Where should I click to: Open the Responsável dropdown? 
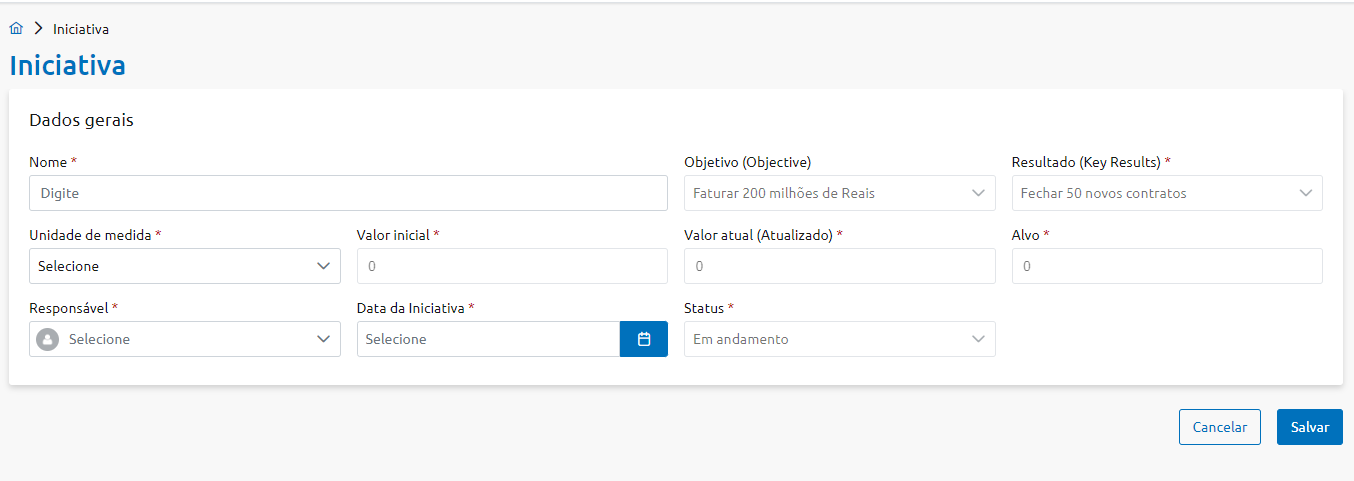pyautogui.click(x=184, y=339)
